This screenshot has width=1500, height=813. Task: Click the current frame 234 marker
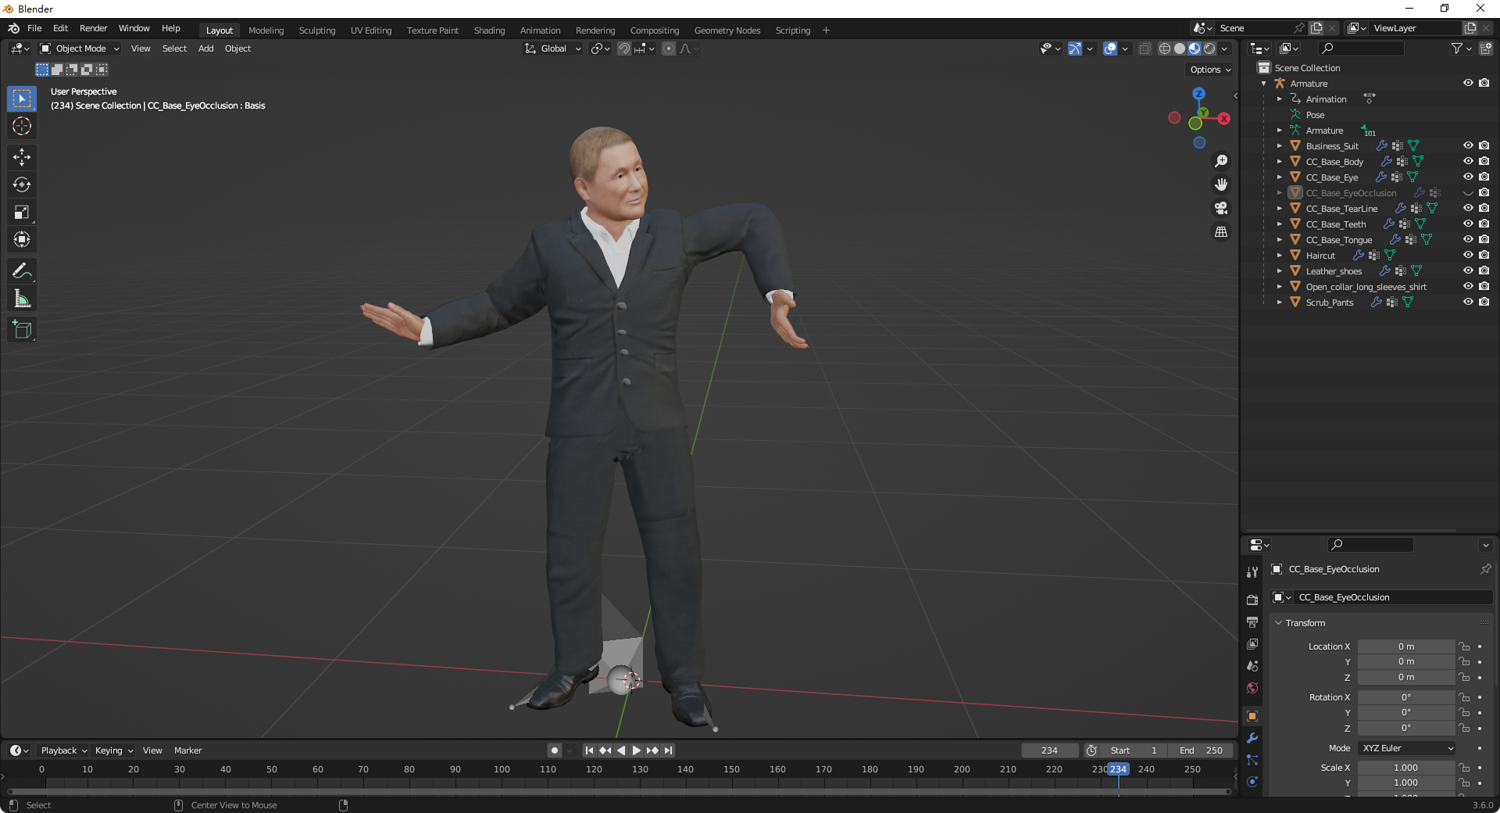[1118, 769]
